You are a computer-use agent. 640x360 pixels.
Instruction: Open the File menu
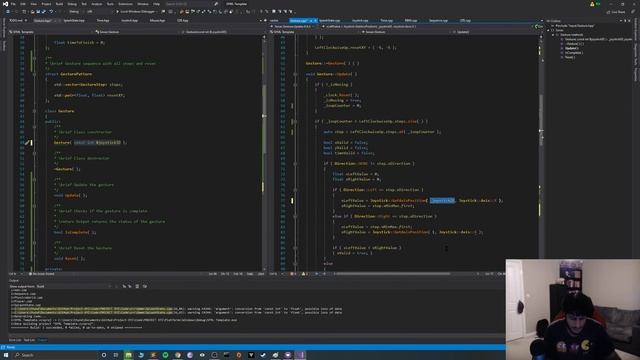point(13,4)
